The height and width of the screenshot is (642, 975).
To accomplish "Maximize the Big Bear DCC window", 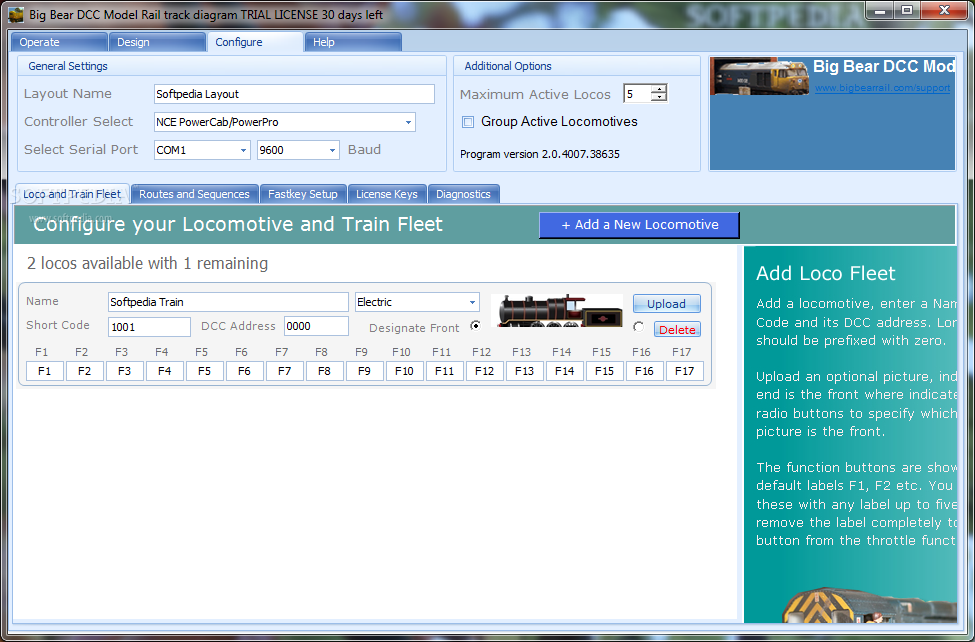I will tap(907, 11).
